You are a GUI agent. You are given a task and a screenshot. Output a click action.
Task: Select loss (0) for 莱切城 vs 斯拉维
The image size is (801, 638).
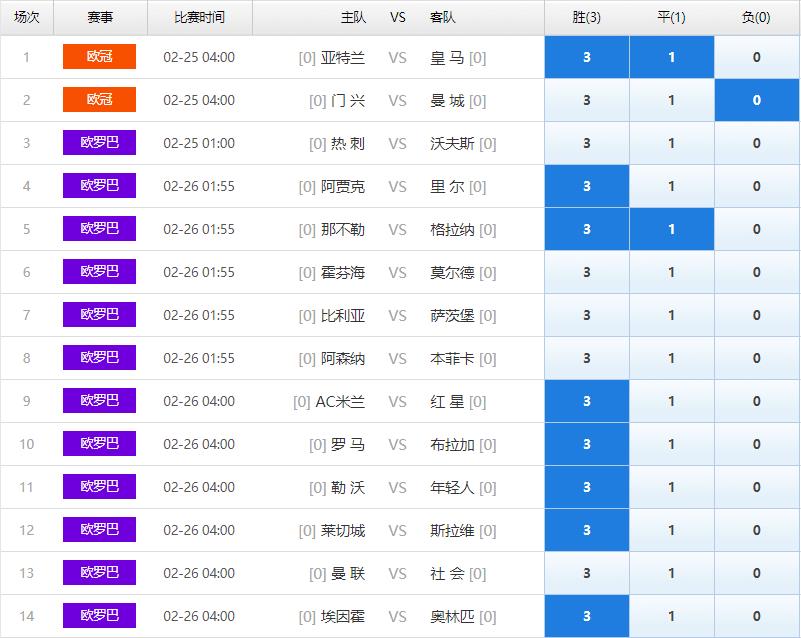pos(757,530)
